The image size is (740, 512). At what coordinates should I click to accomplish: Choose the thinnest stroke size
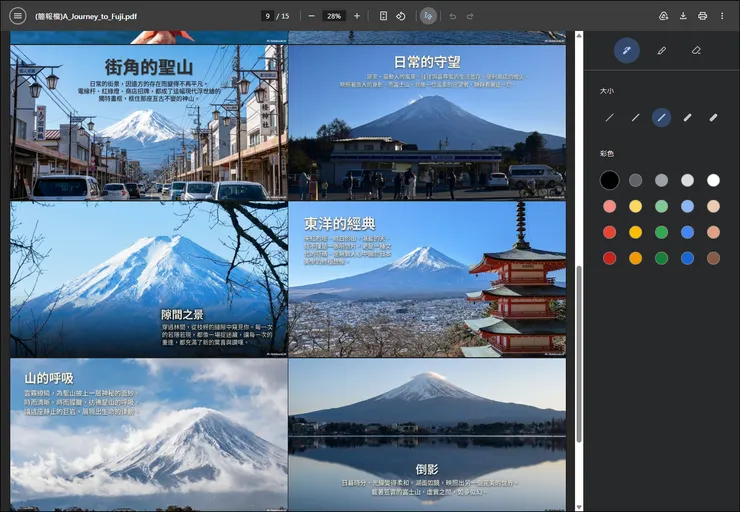pyautogui.click(x=609, y=118)
